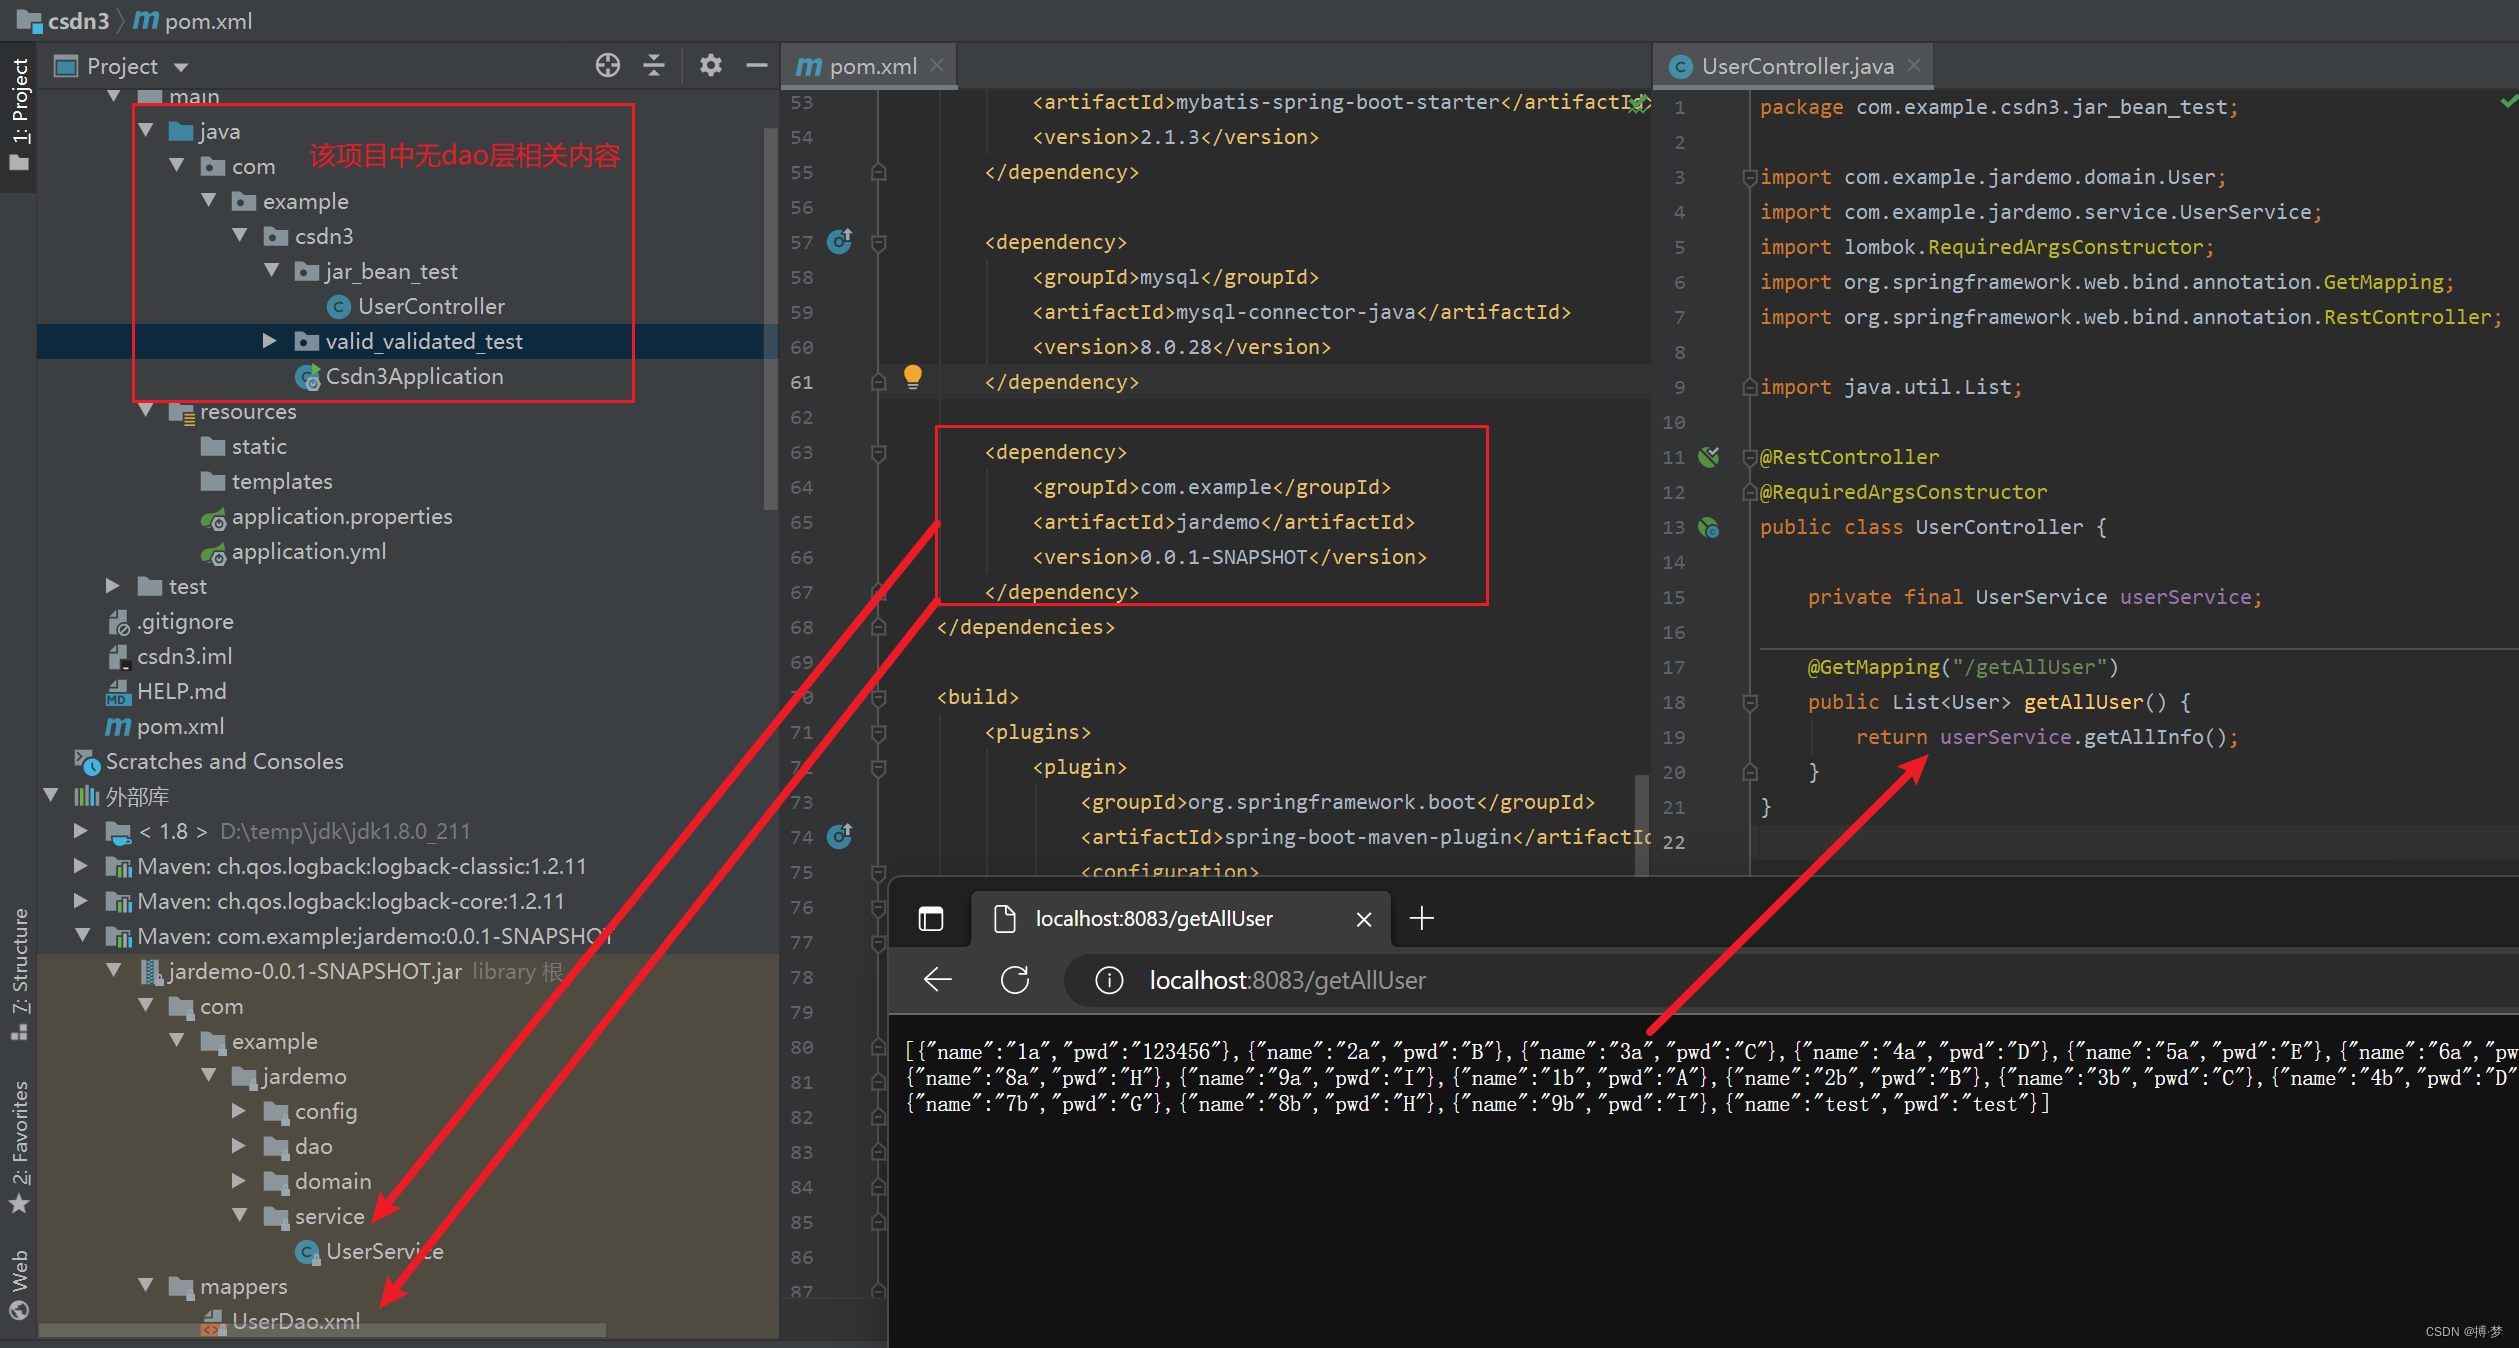This screenshot has width=2519, height=1348.
Task: Expand the valid_validated_test package
Action: tap(270, 341)
